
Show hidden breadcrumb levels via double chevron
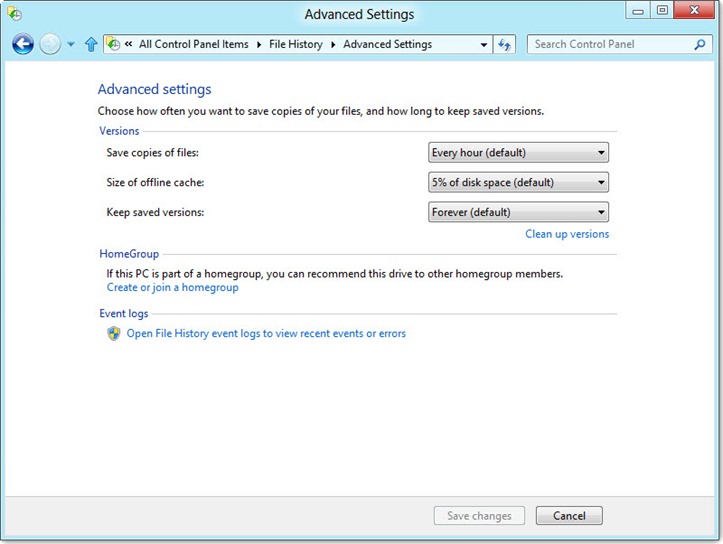129,44
